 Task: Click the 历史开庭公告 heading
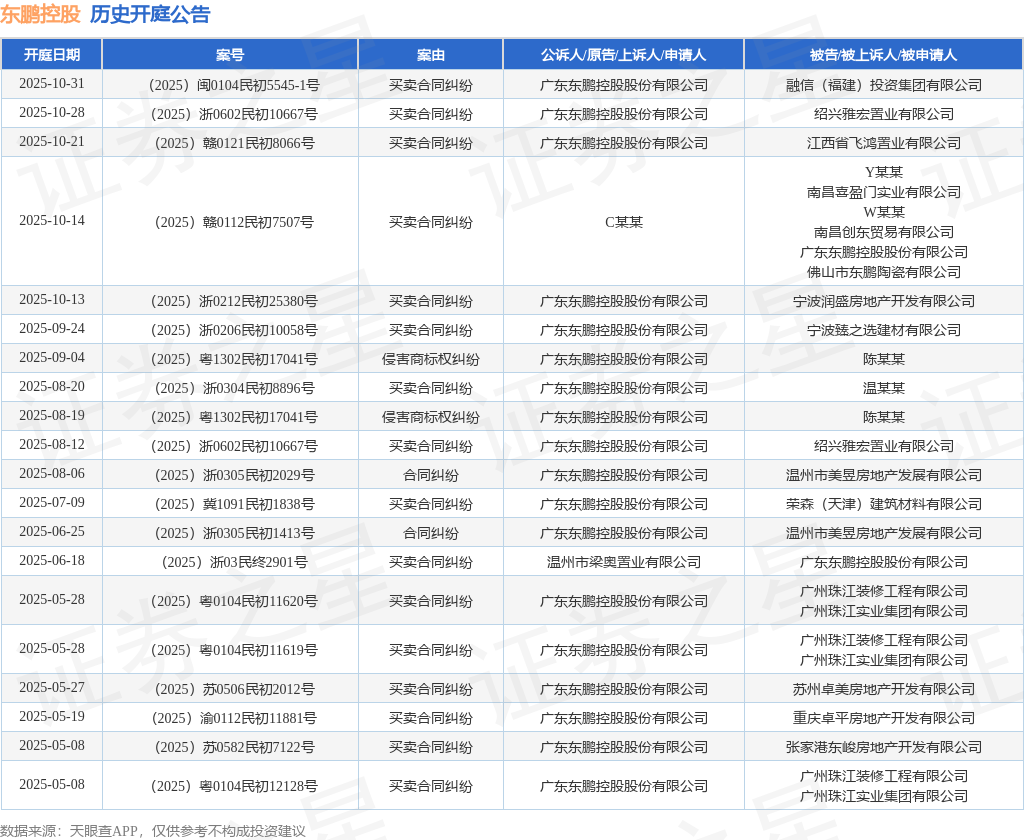point(150,14)
